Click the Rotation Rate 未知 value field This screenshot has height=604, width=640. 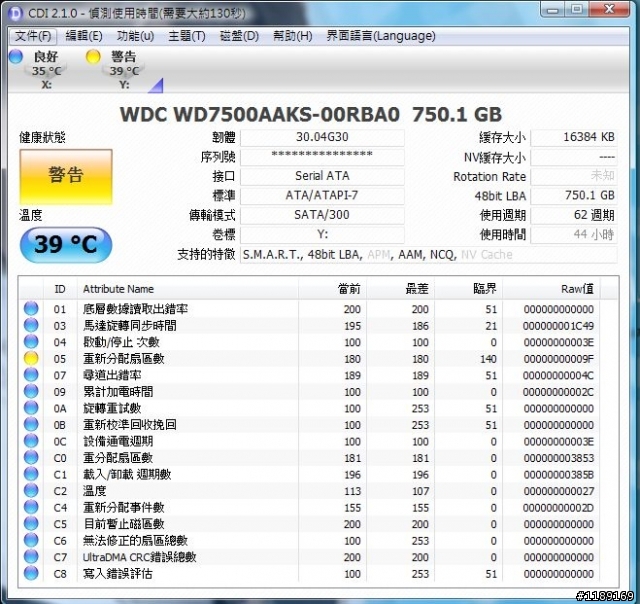click(573, 176)
